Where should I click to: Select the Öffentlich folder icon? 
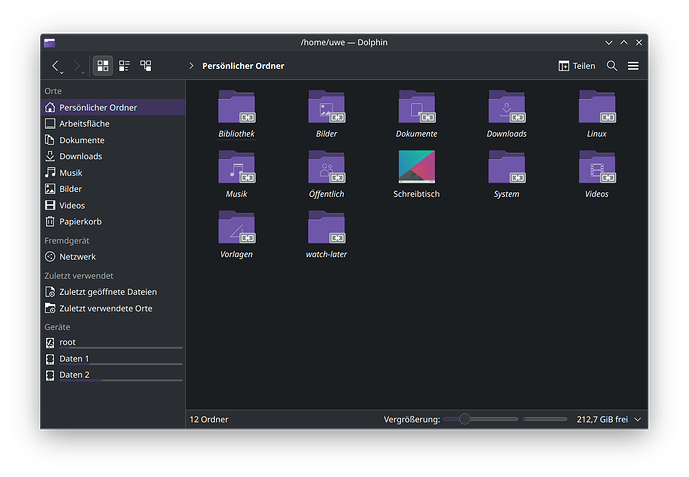coord(326,167)
